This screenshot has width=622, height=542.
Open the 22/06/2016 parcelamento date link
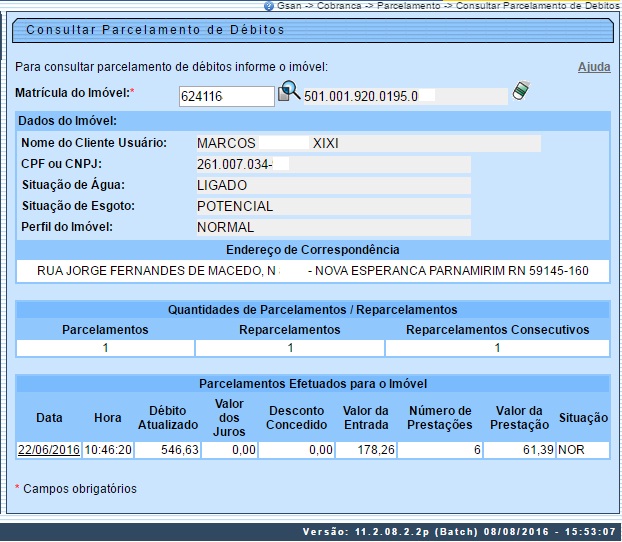(49, 450)
